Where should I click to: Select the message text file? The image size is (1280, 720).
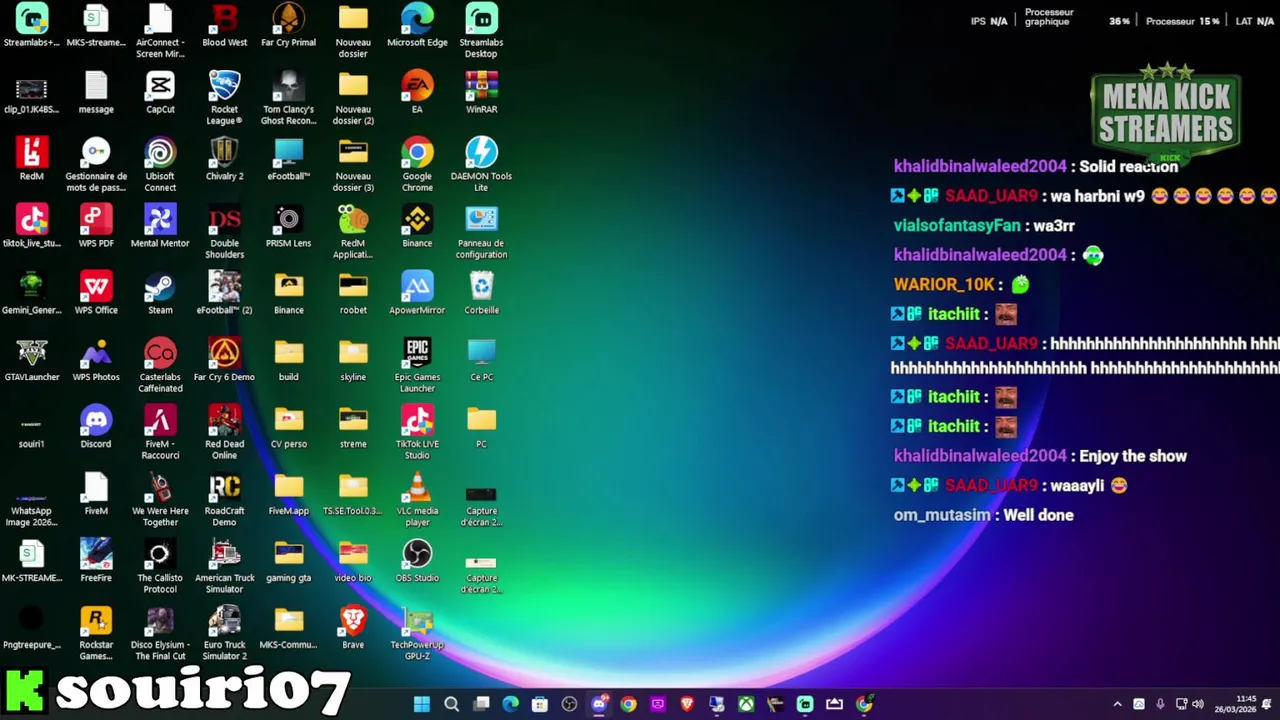click(x=96, y=93)
